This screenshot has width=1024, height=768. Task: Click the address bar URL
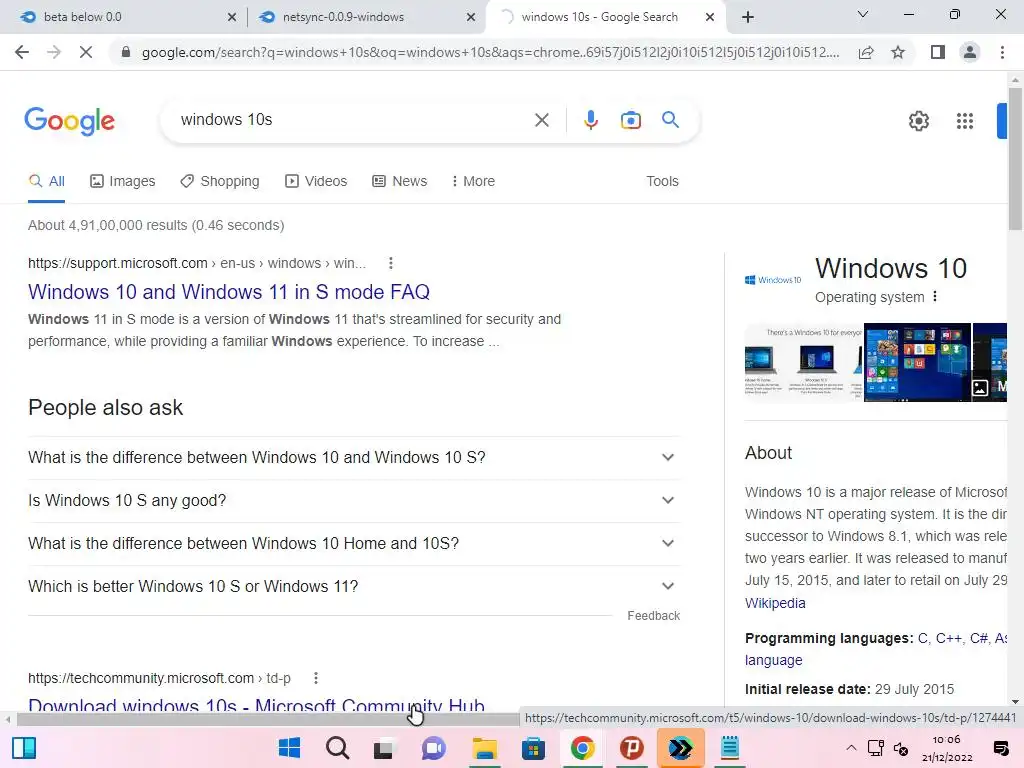click(x=490, y=52)
